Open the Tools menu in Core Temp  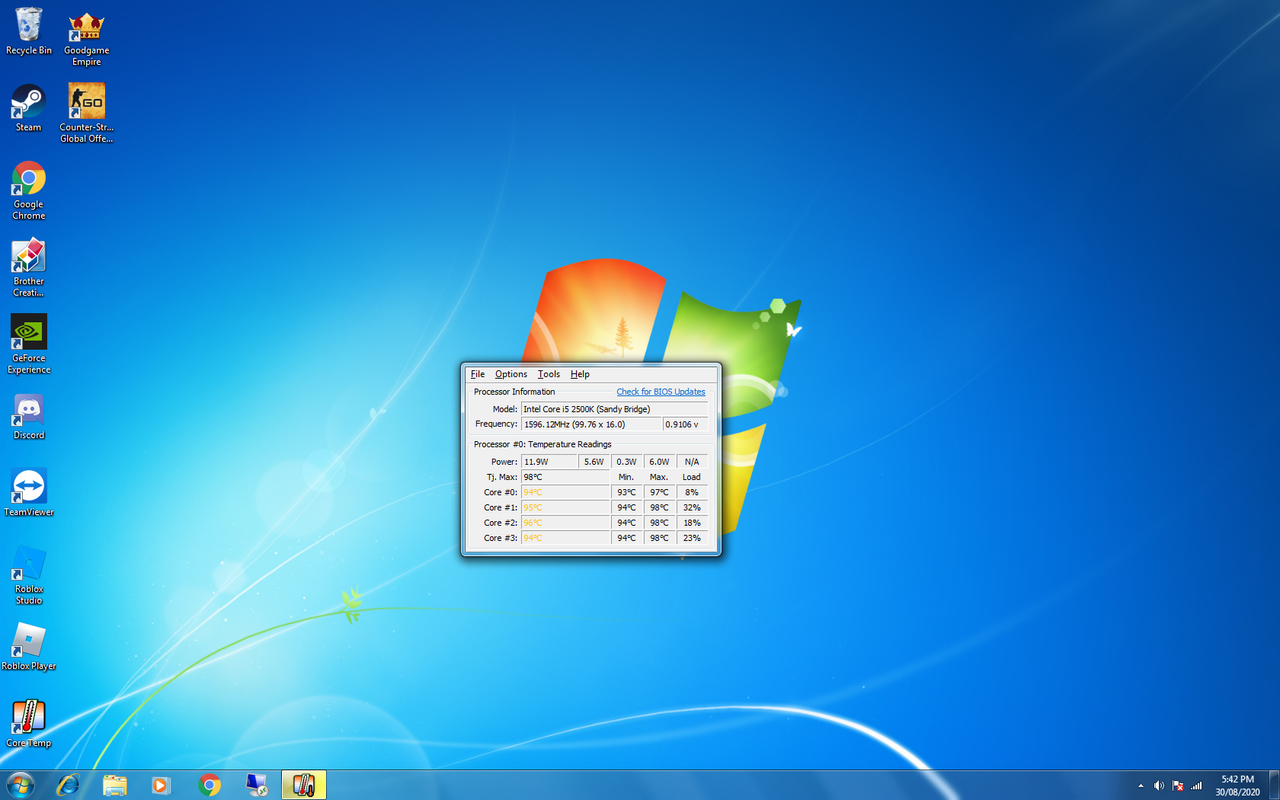click(x=549, y=374)
